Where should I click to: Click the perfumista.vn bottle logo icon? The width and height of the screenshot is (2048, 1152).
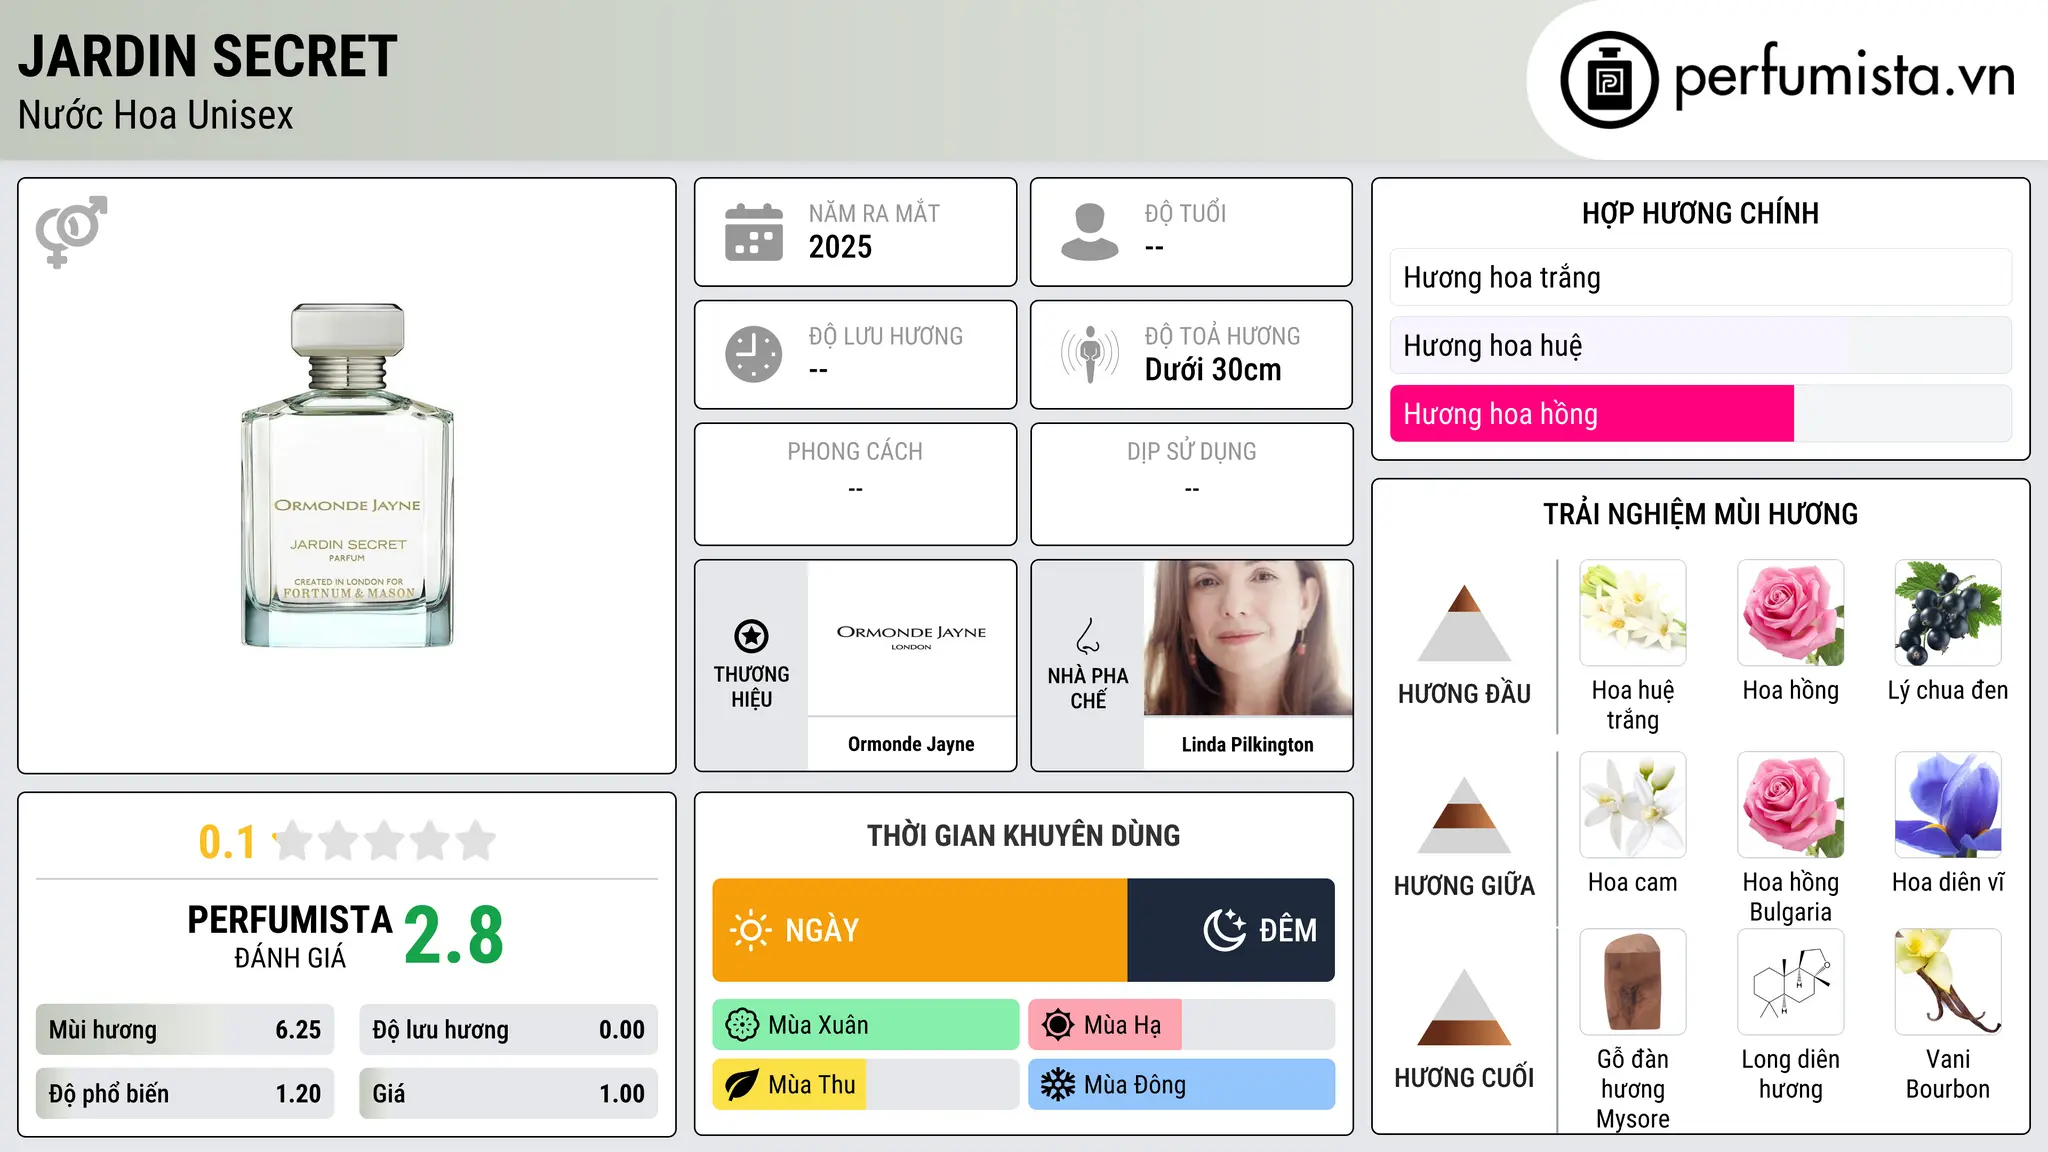tap(1609, 80)
